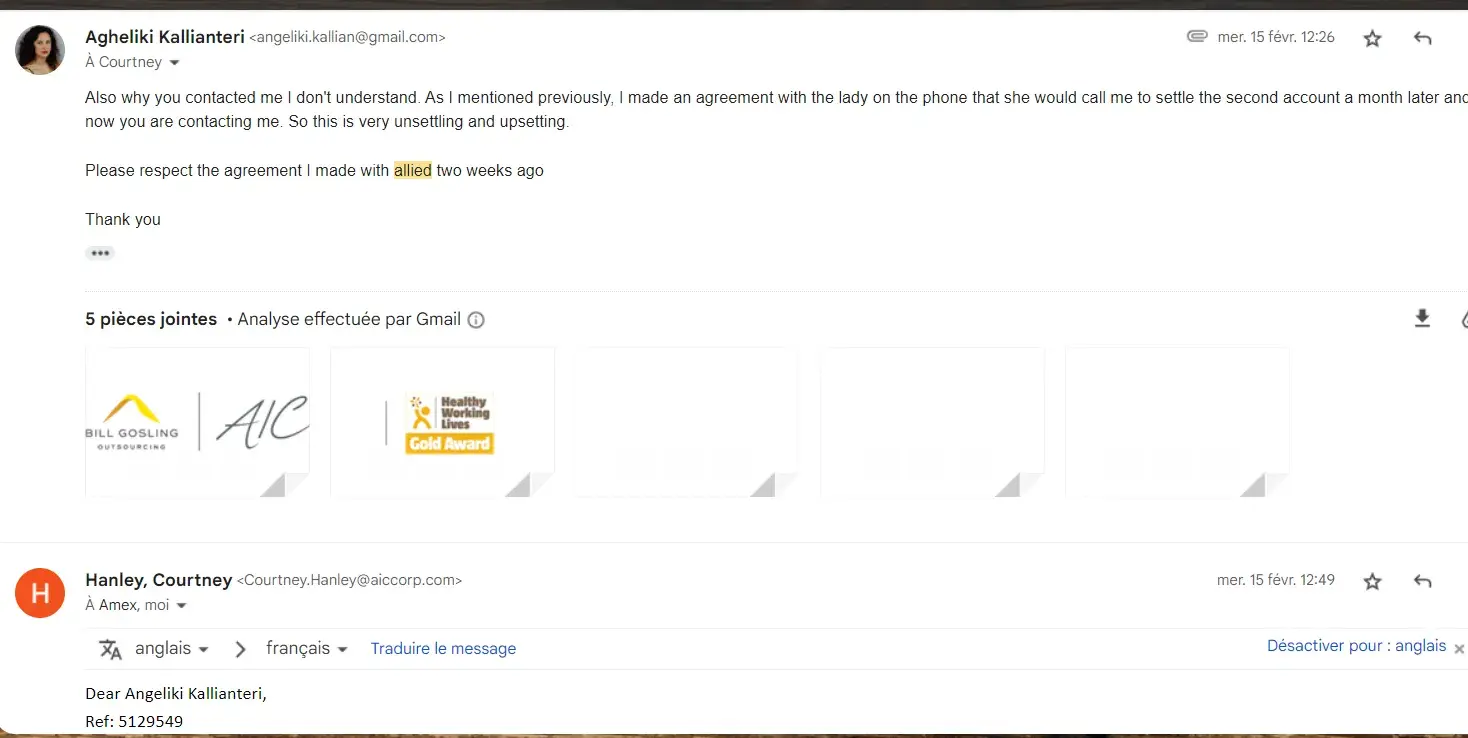This screenshot has width=1468, height=738.
Task: Download all attachments
Action: 1422,319
